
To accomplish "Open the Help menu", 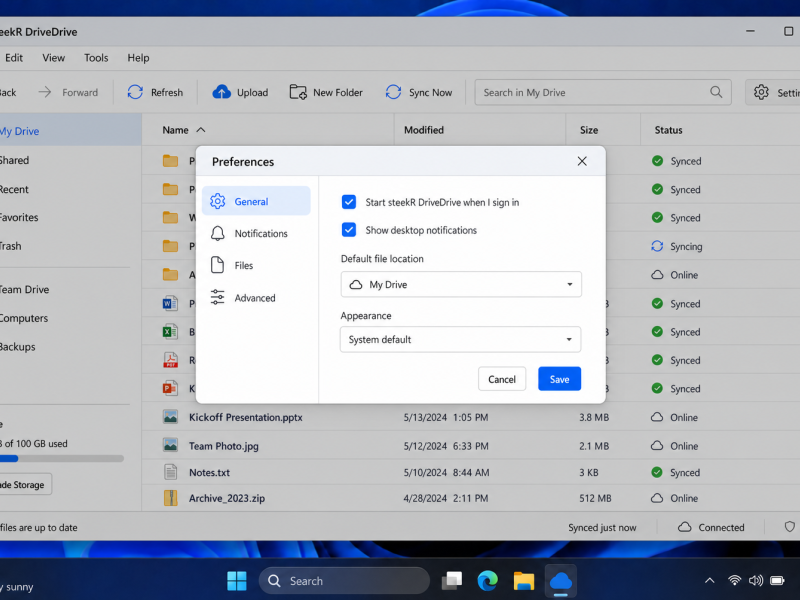I will (138, 58).
